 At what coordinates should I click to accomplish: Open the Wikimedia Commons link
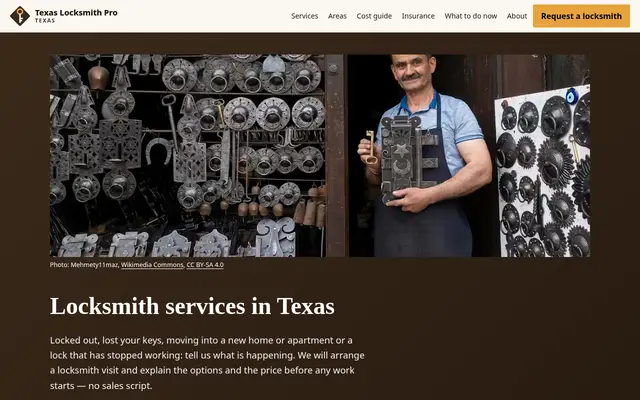point(152,264)
